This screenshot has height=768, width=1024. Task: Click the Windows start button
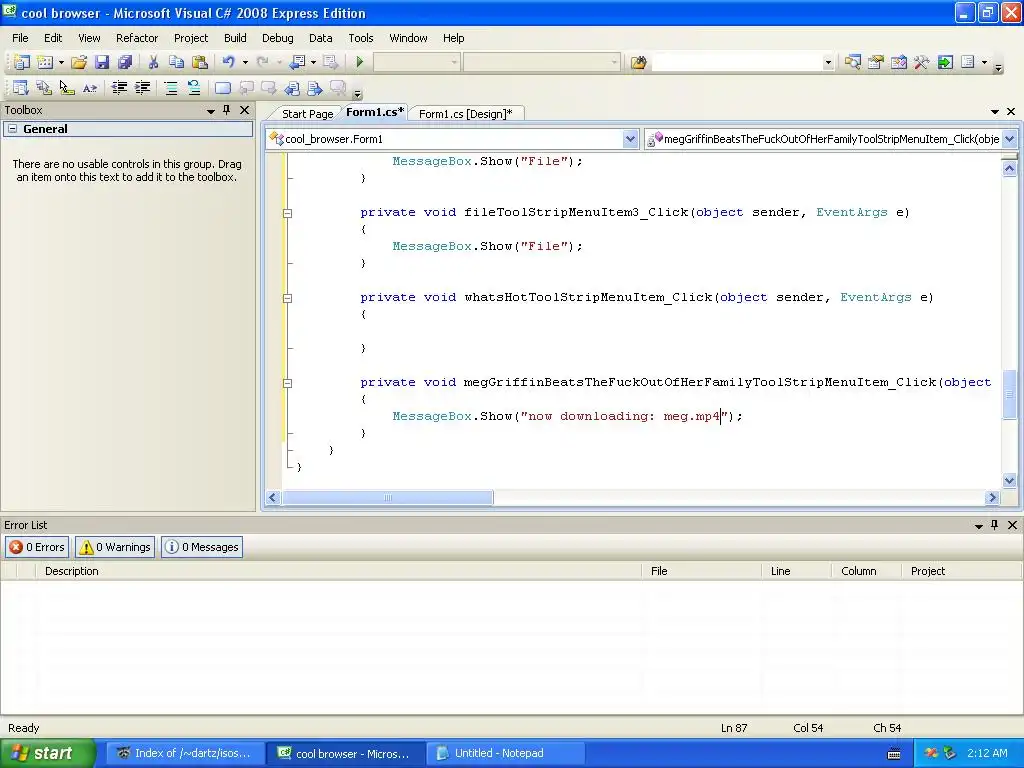coord(47,753)
